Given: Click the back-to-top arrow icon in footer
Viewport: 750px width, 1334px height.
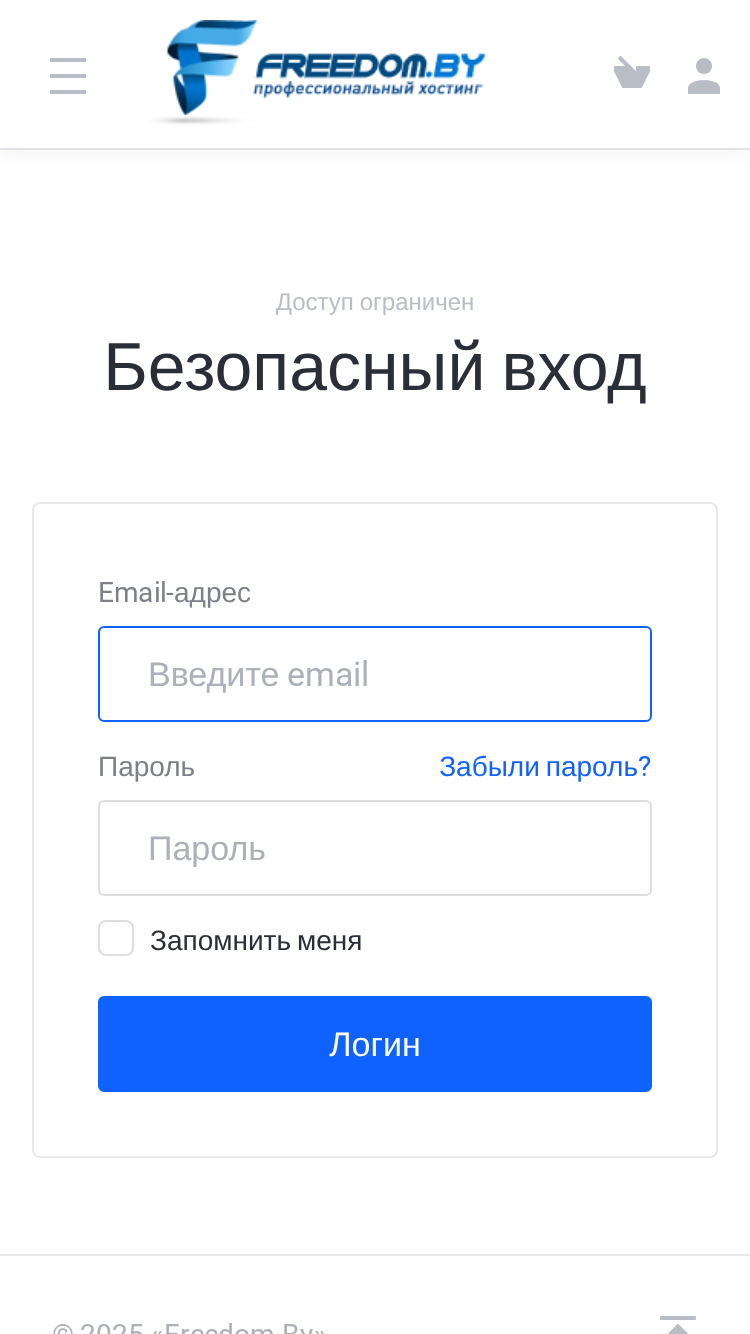Looking at the screenshot, I should pyautogui.click(x=678, y=1324).
